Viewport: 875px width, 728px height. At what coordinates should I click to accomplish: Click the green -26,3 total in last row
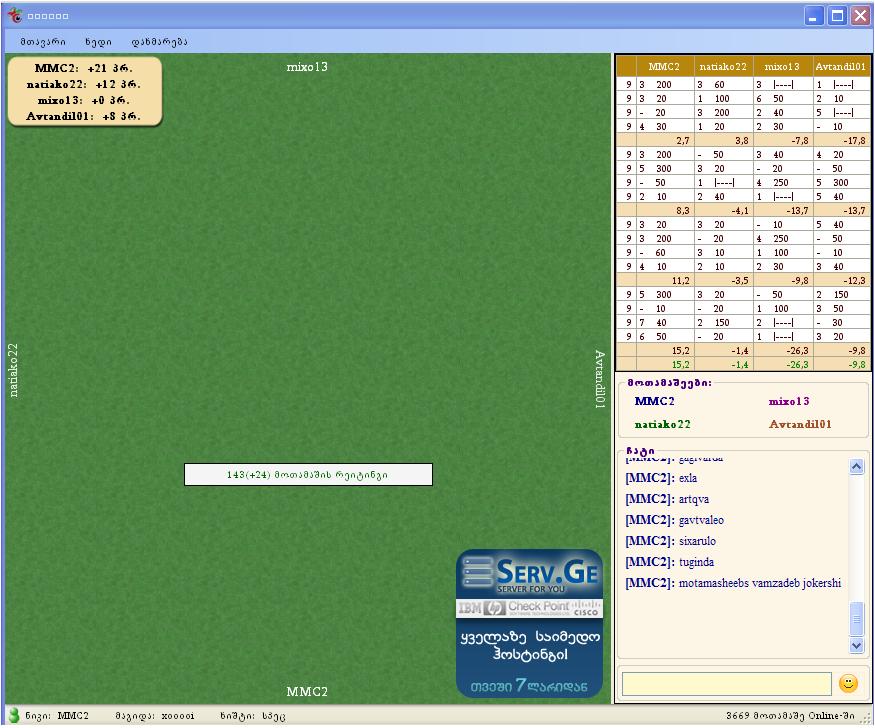[797, 365]
